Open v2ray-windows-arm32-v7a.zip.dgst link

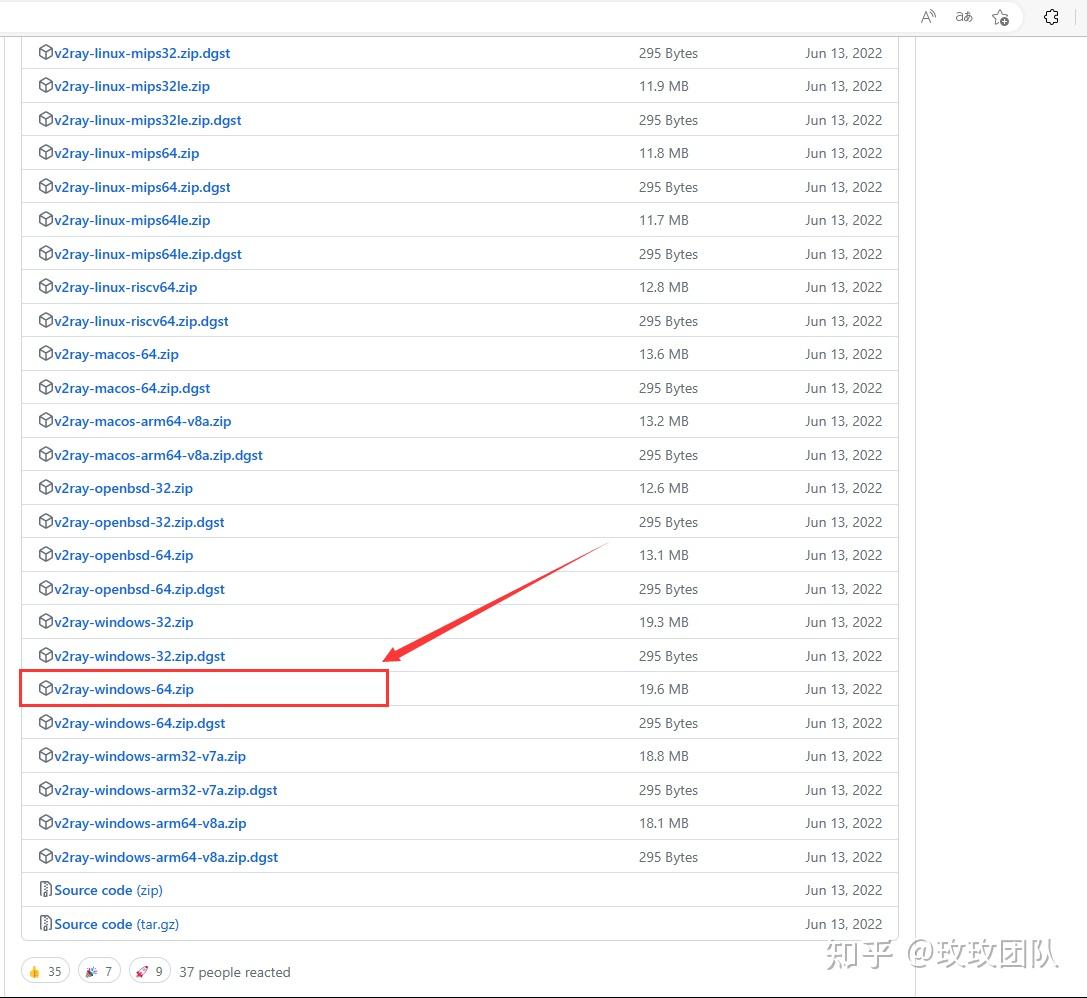pyautogui.click(x=166, y=790)
